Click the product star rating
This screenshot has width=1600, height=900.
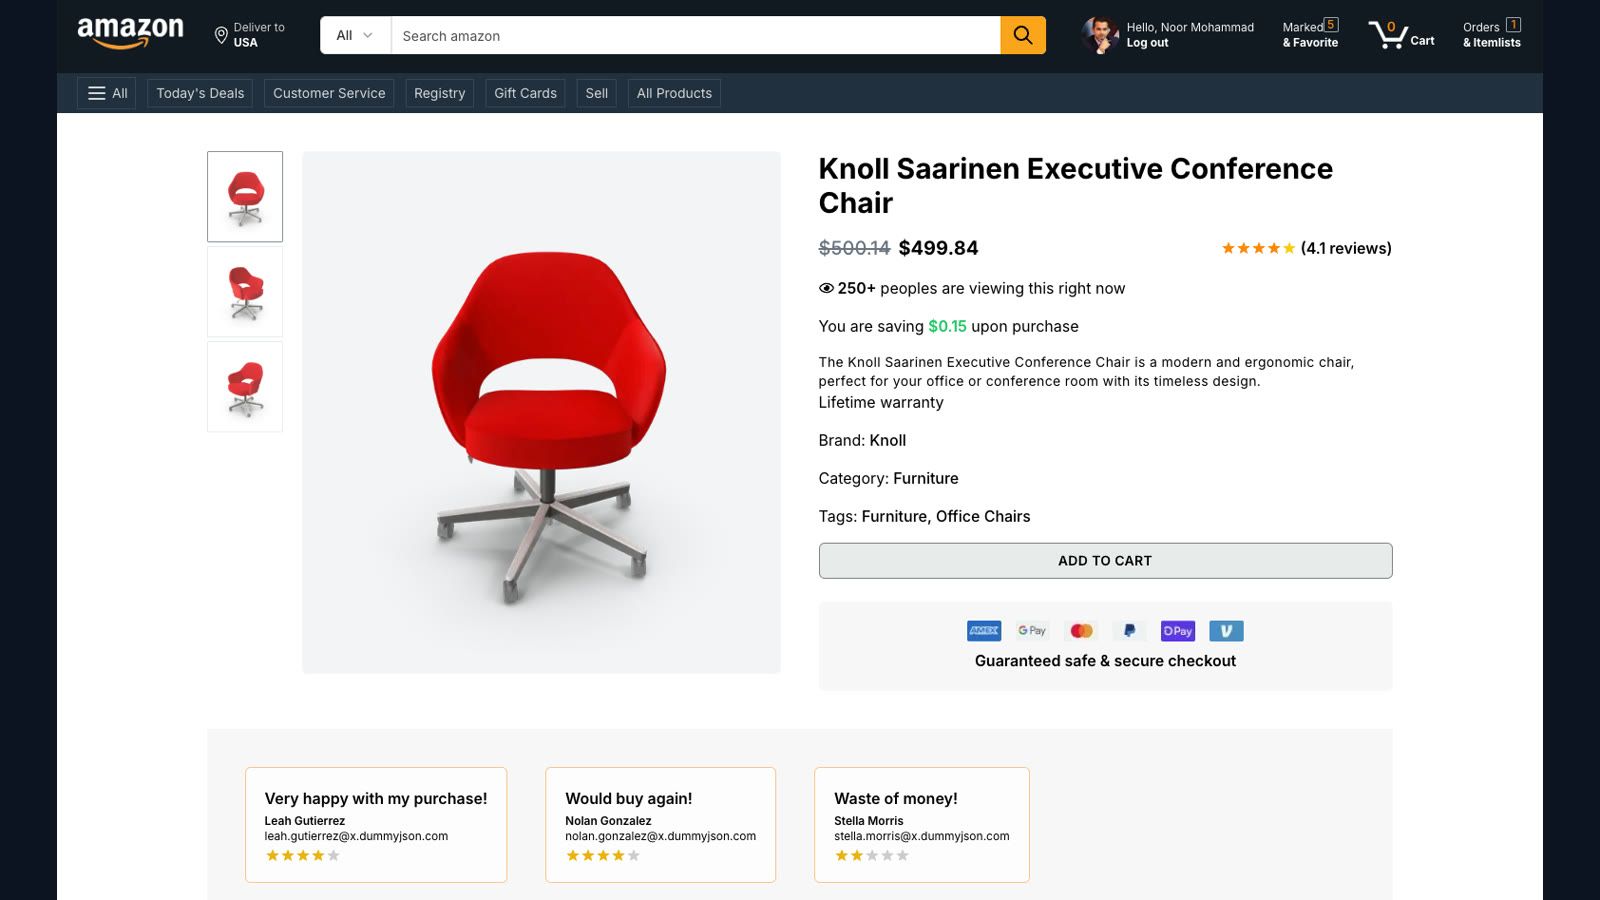1258,248
